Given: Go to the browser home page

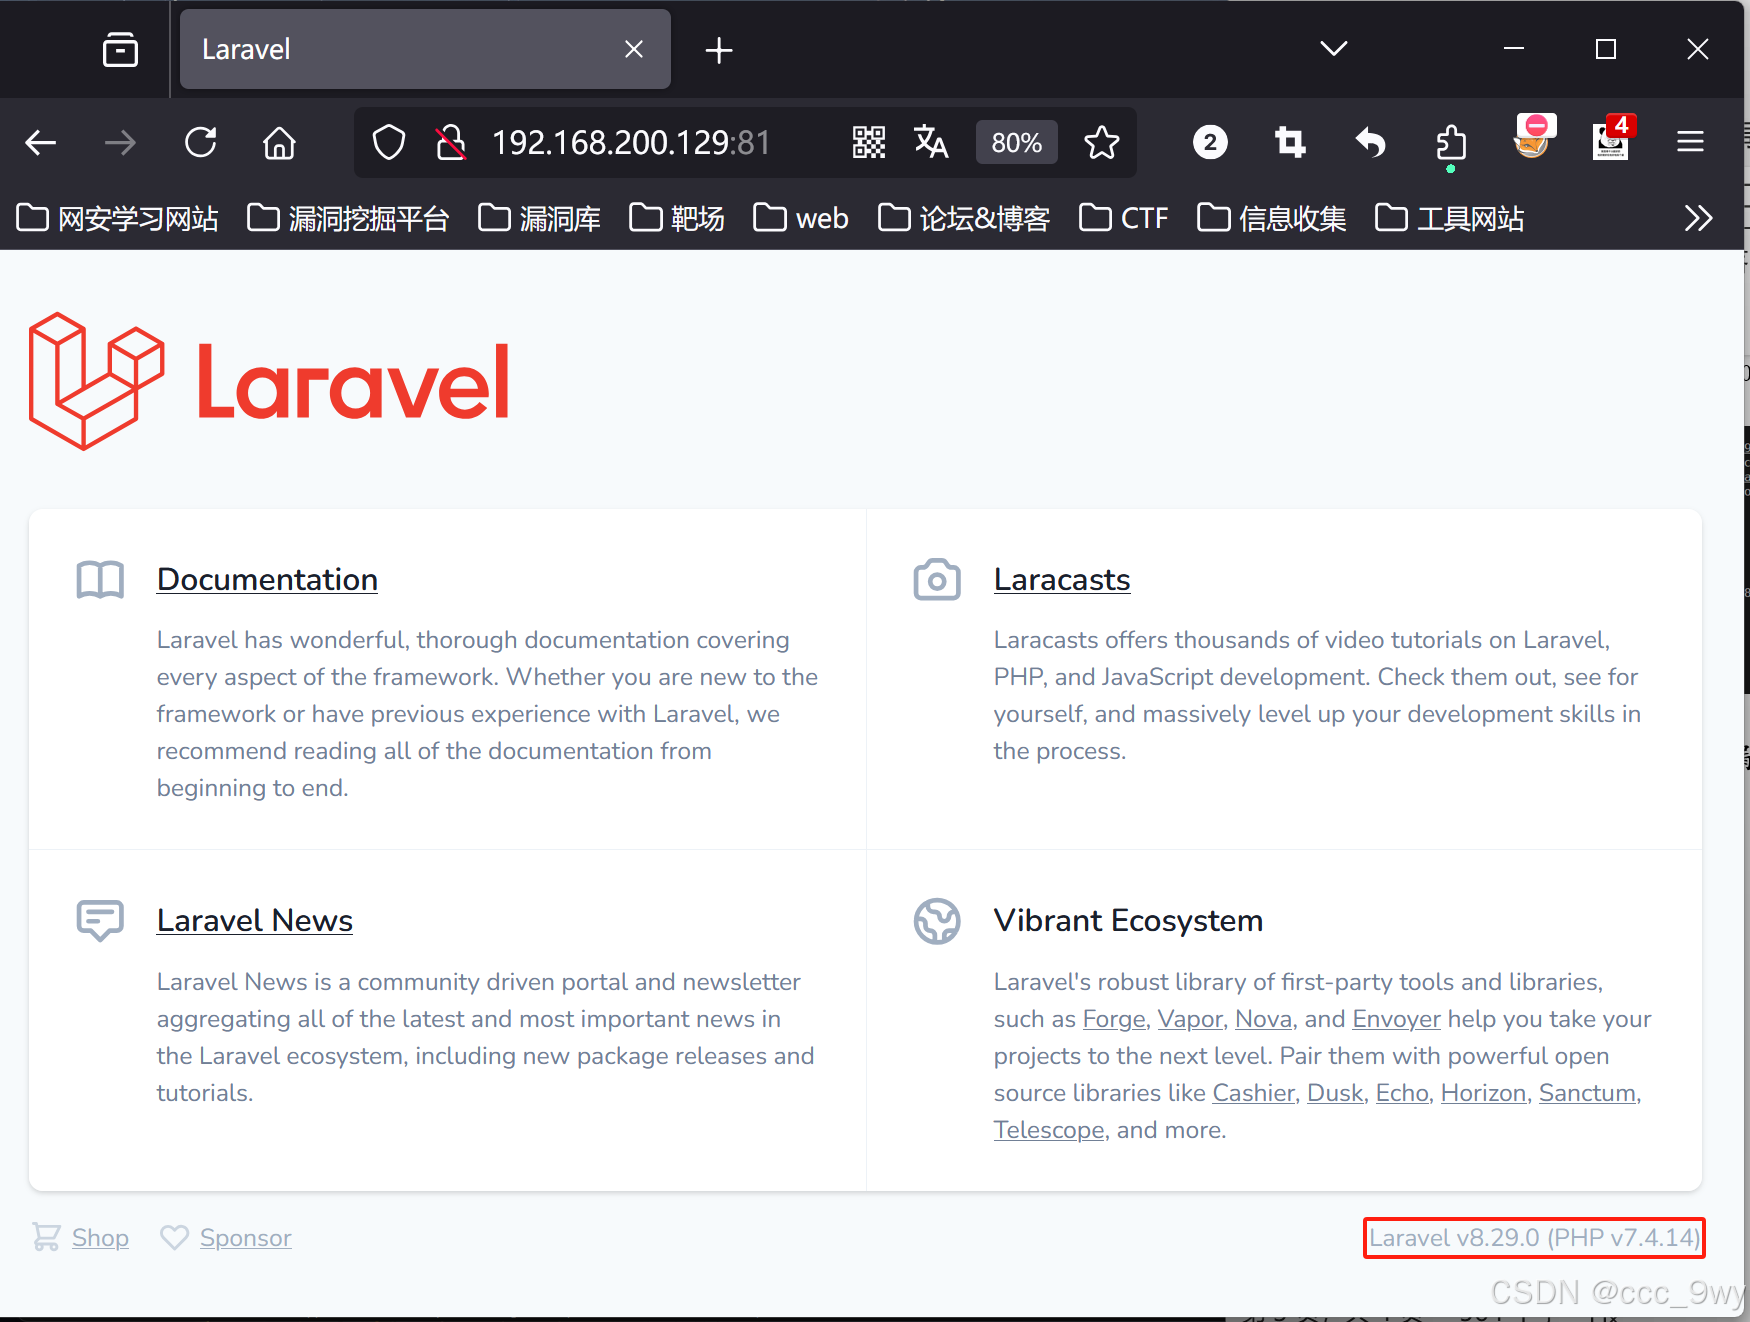Looking at the screenshot, I should point(279,143).
